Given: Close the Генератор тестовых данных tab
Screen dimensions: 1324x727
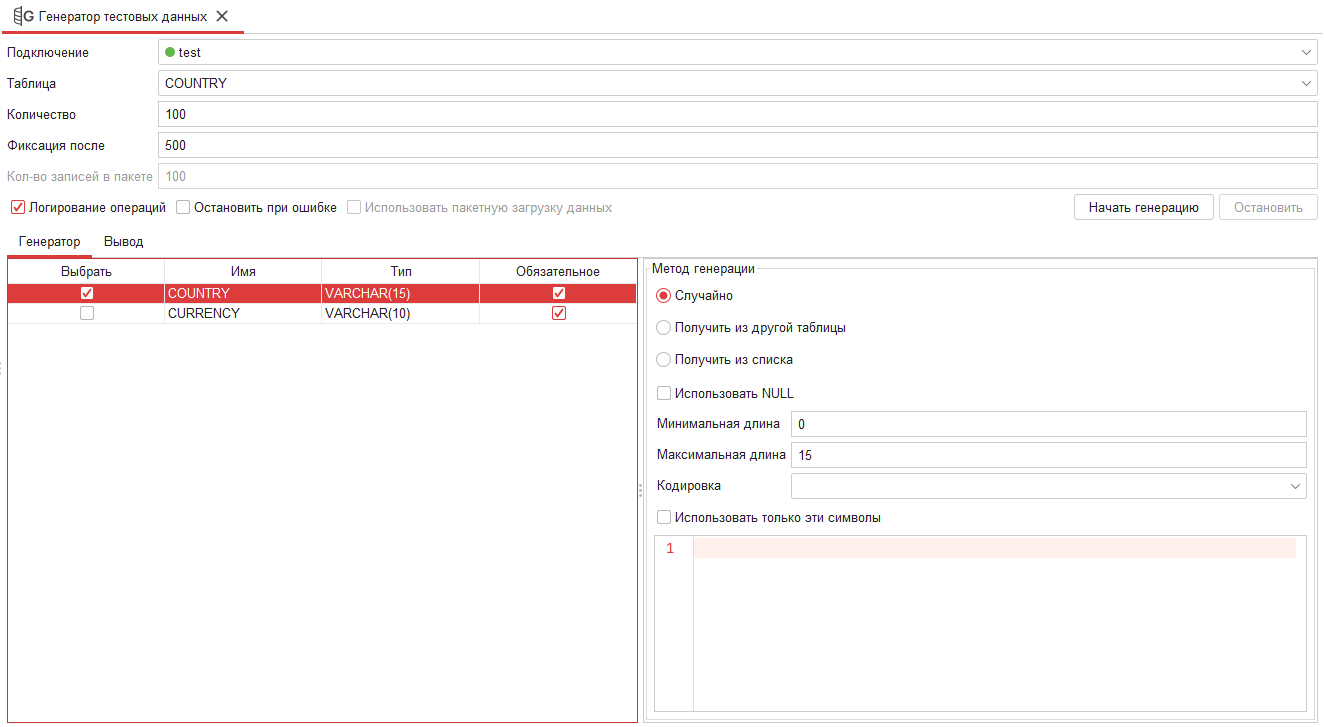Looking at the screenshot, I should (x=222, y=16).
